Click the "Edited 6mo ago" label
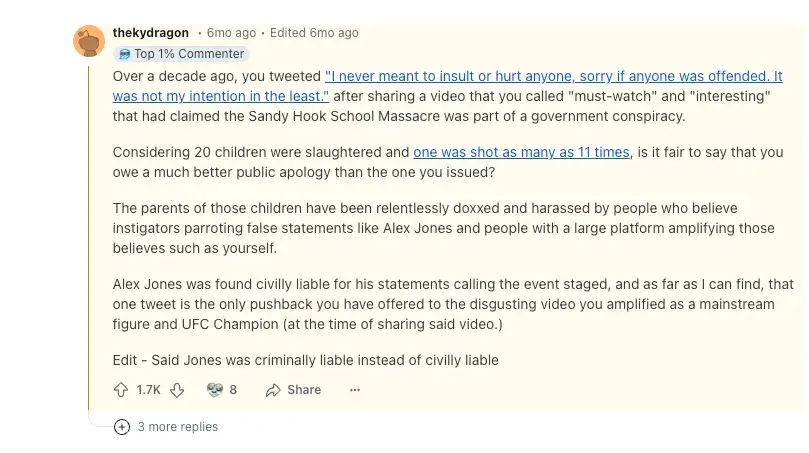 (314, 33)
